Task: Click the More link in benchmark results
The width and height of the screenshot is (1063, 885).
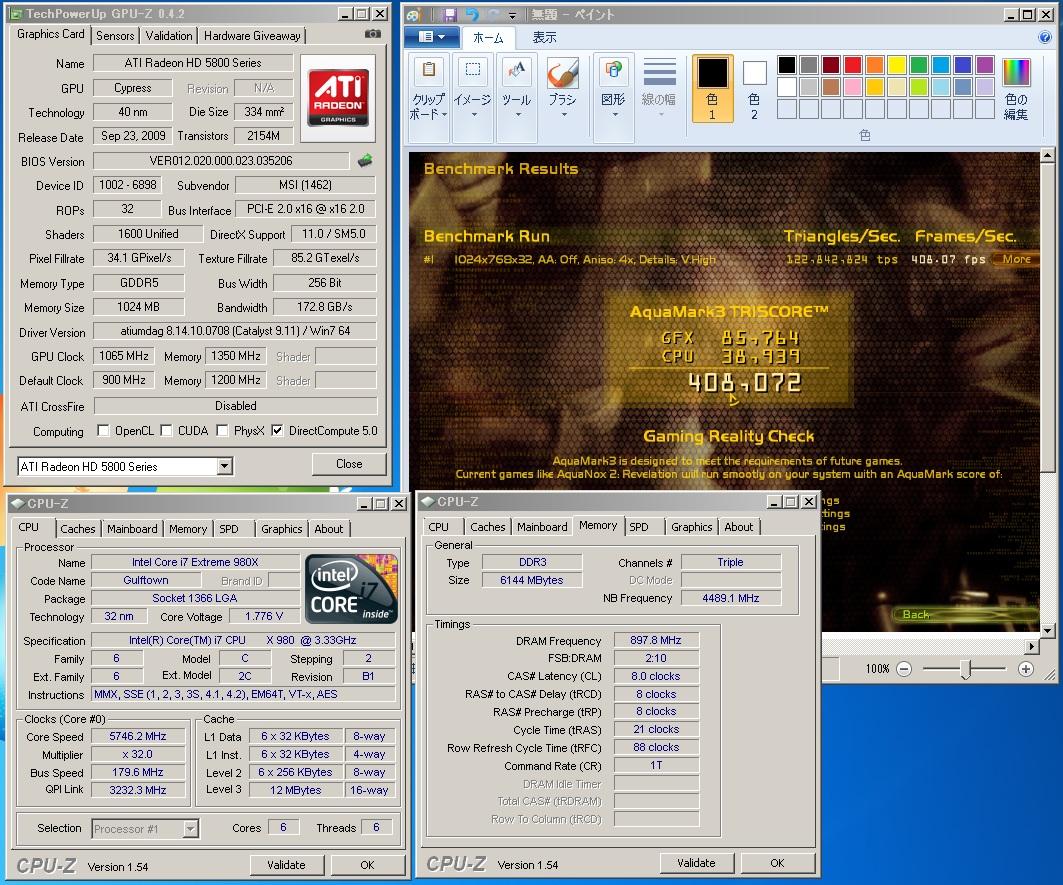Action: click(x=1016, y=259)
